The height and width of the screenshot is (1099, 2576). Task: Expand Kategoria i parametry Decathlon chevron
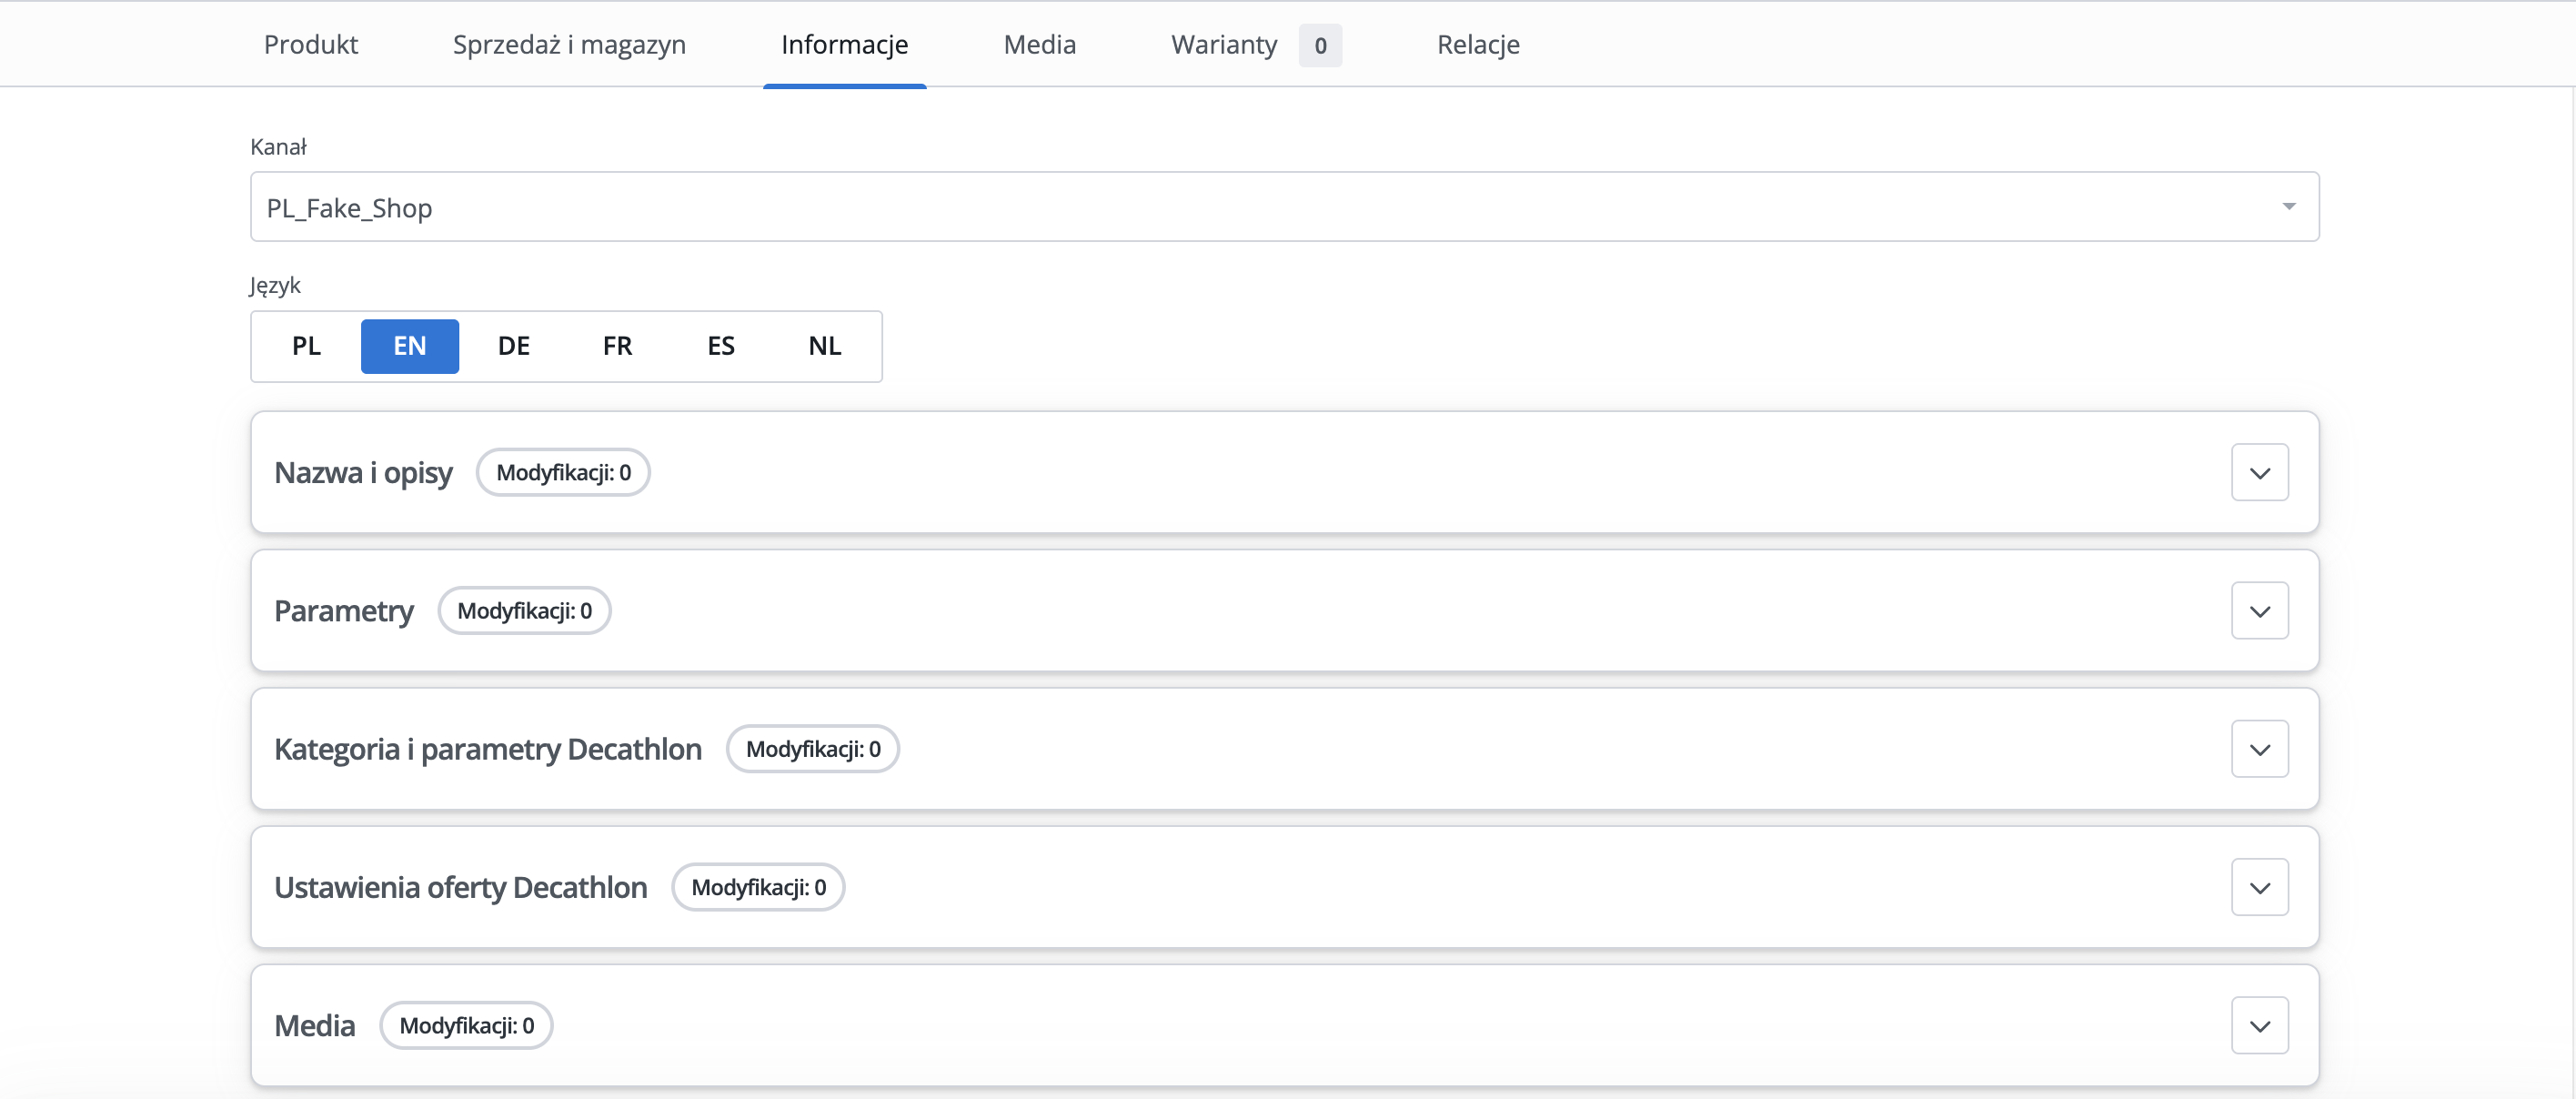point(2259,749)
